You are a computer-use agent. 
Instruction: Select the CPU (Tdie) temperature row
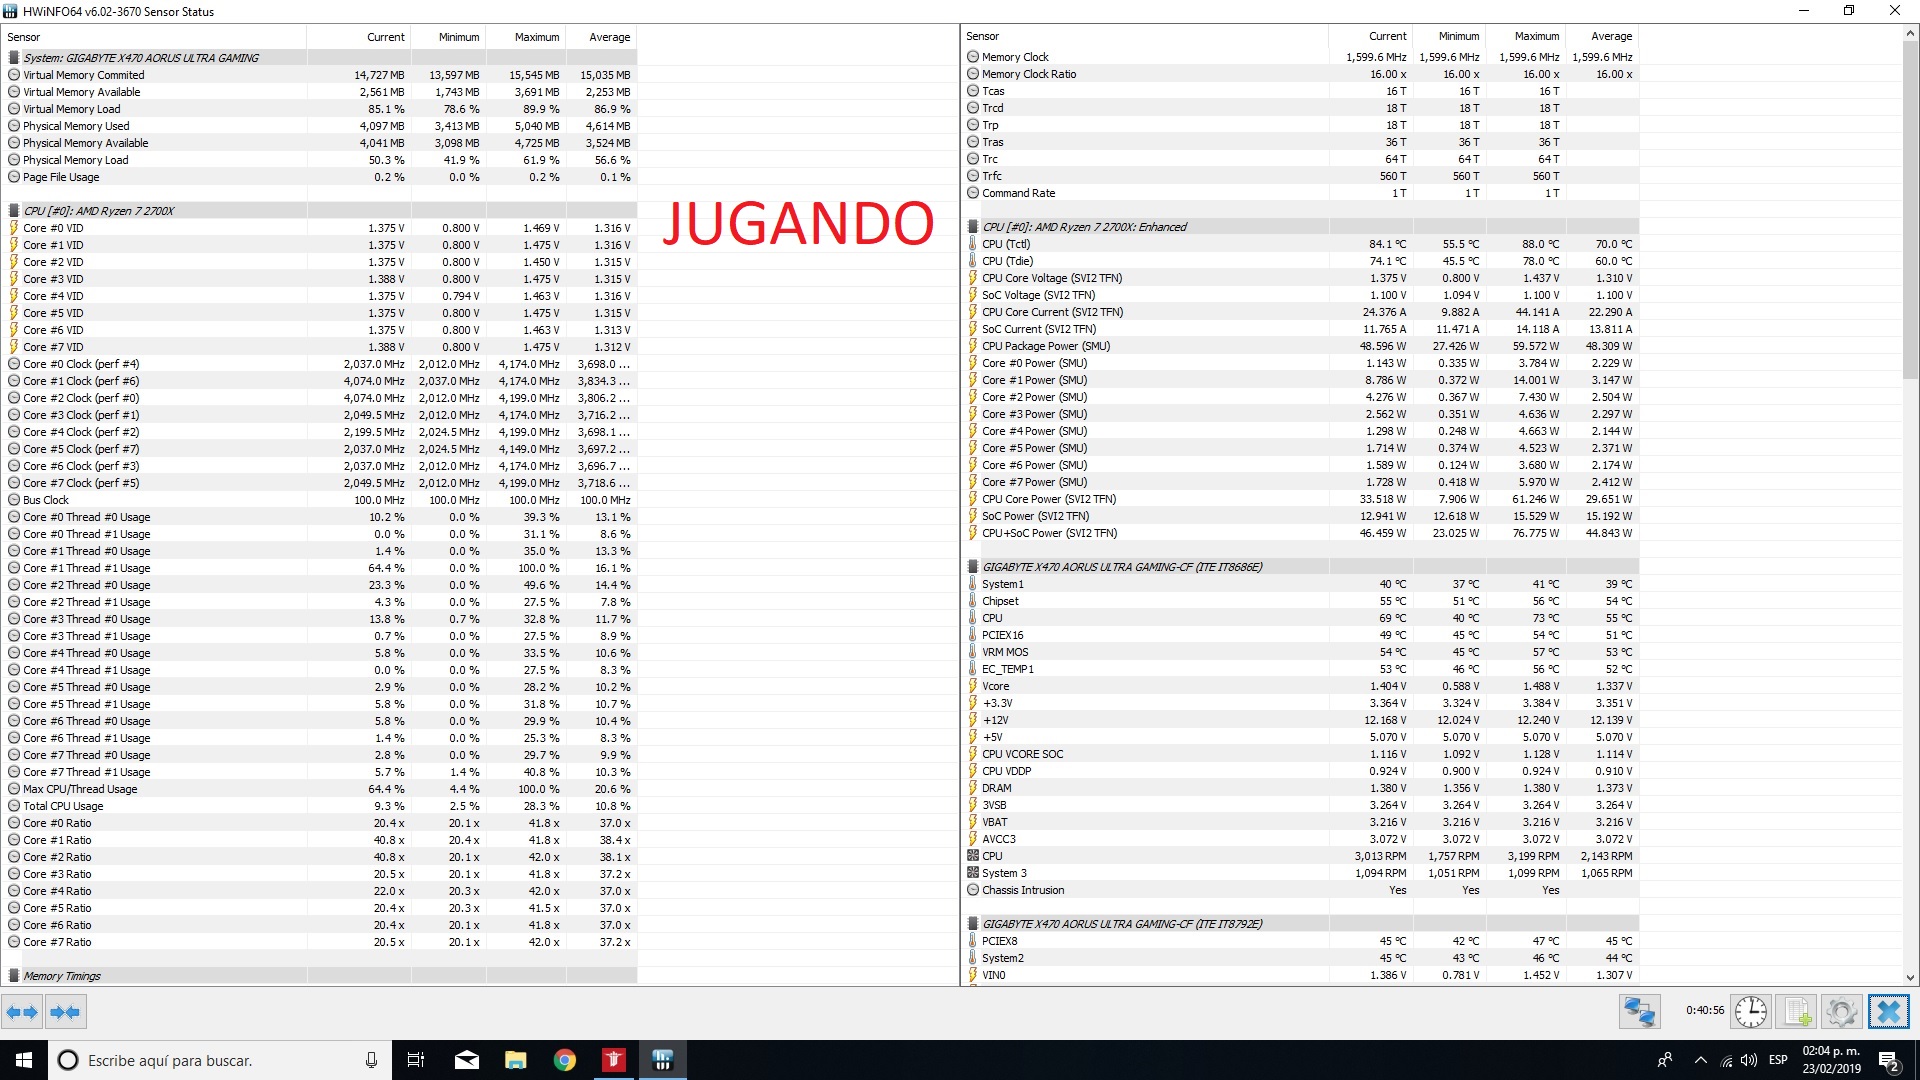(x=1301, y=261)
